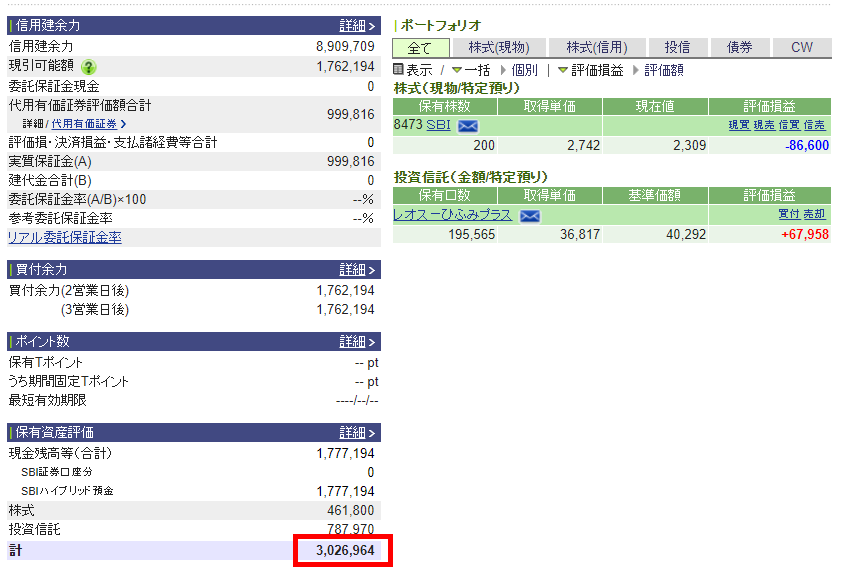This screenshot has width=844, height=567.
Task: Click the SBI 評価損益 value -86,600
Action: click(x=807, y=145)
